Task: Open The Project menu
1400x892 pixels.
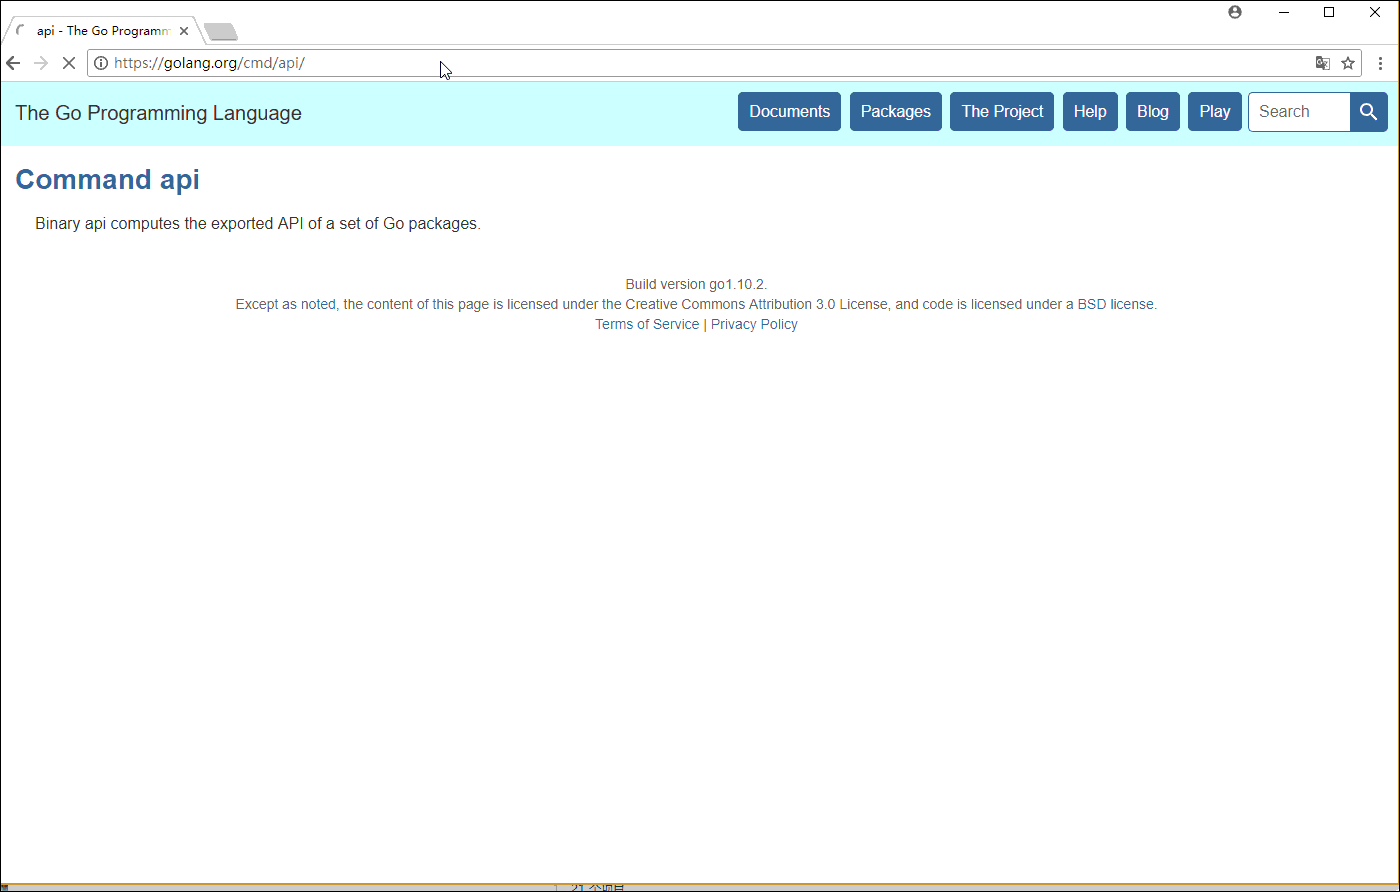Action: coord(1002,112)
